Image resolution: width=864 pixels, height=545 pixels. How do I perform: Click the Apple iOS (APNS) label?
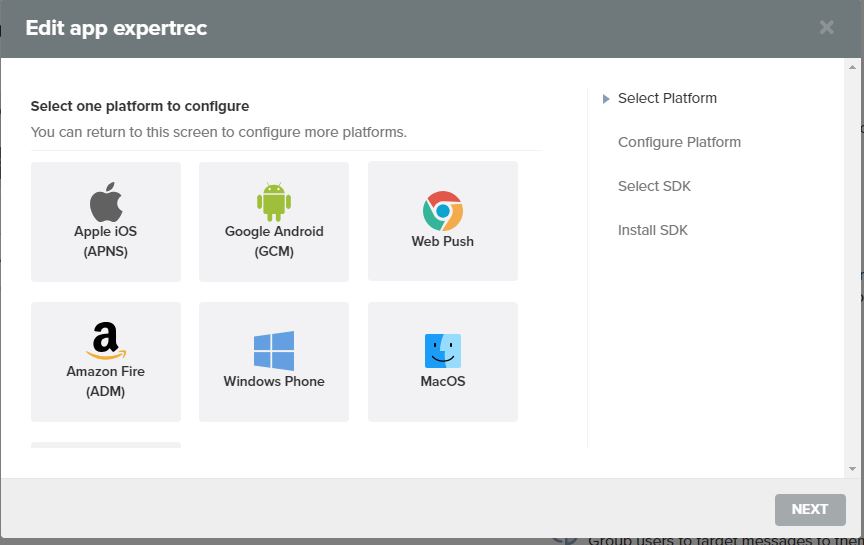pos(106,241)
